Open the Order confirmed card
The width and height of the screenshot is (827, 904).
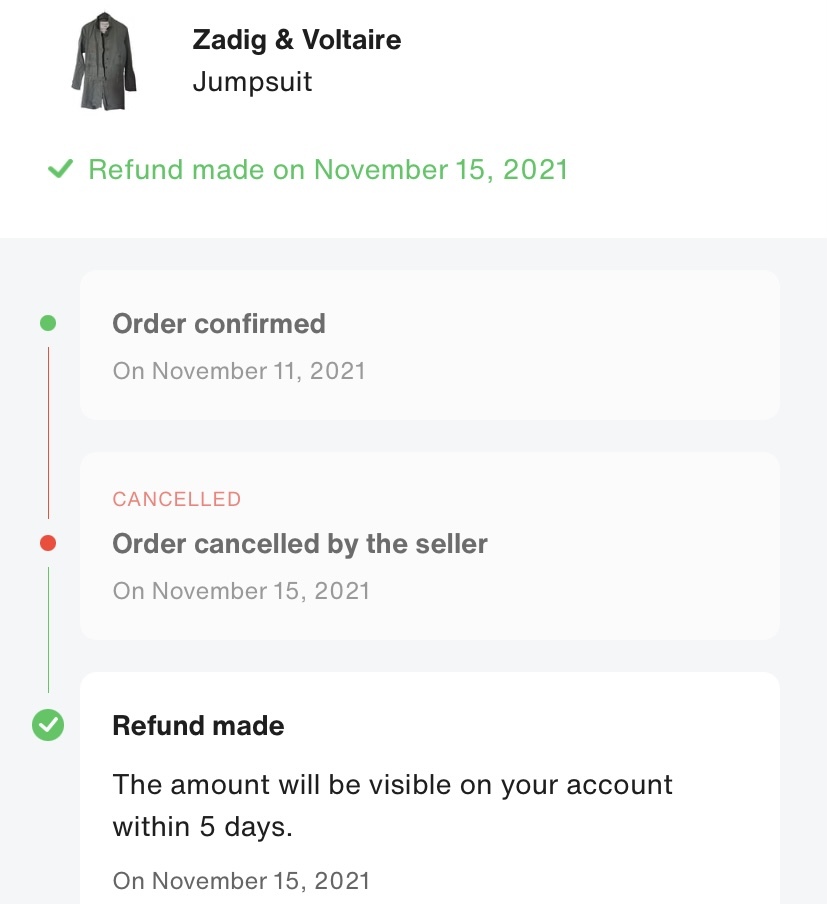430,345
